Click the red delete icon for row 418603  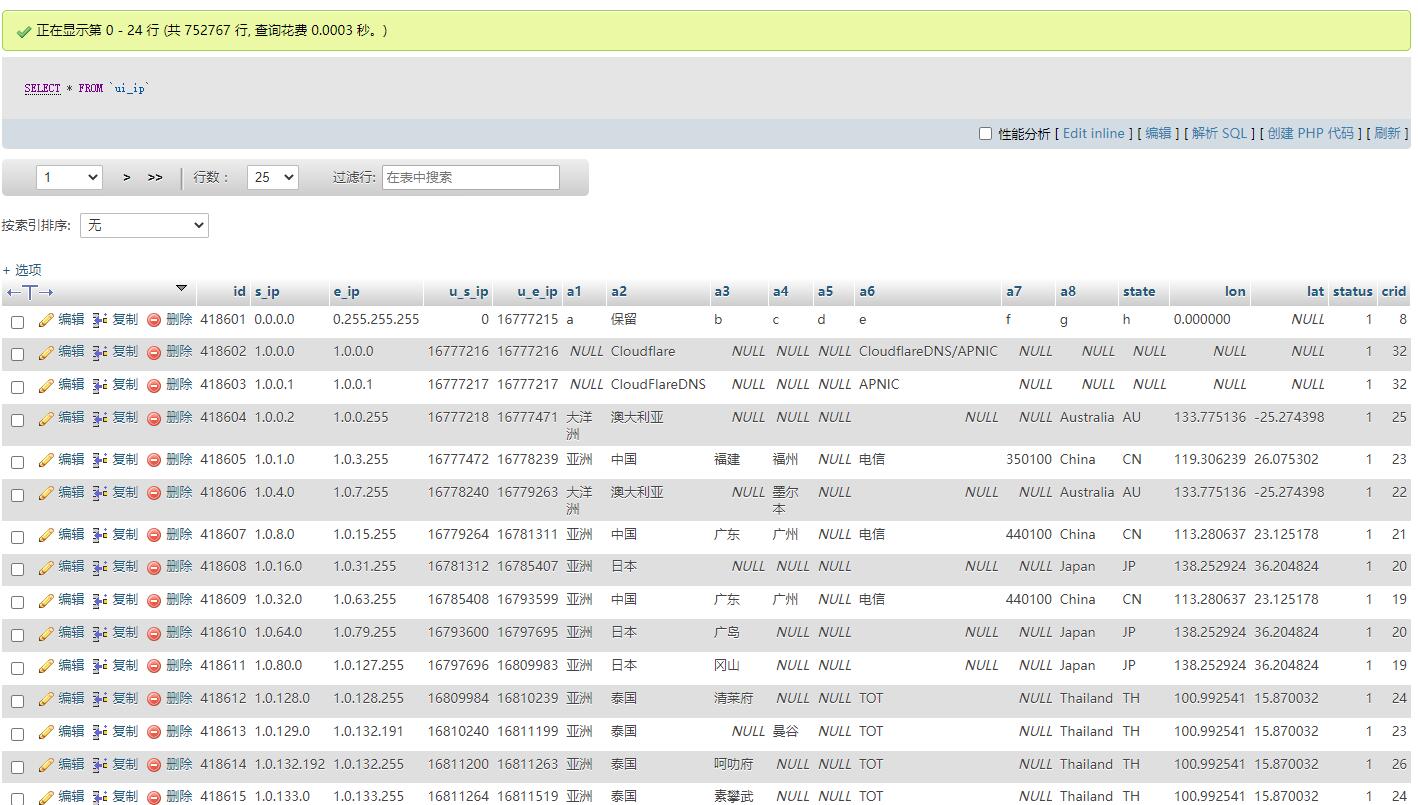154,386
